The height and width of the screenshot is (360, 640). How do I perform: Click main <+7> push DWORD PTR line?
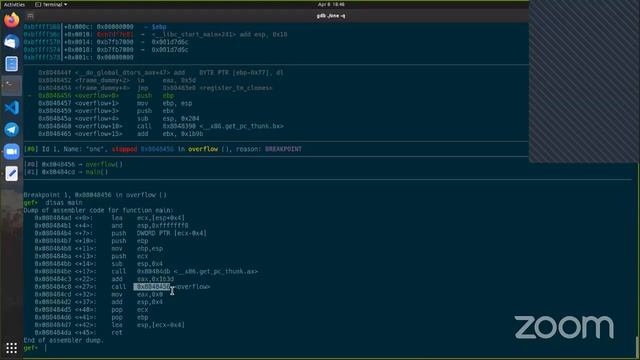pos(120,233)
